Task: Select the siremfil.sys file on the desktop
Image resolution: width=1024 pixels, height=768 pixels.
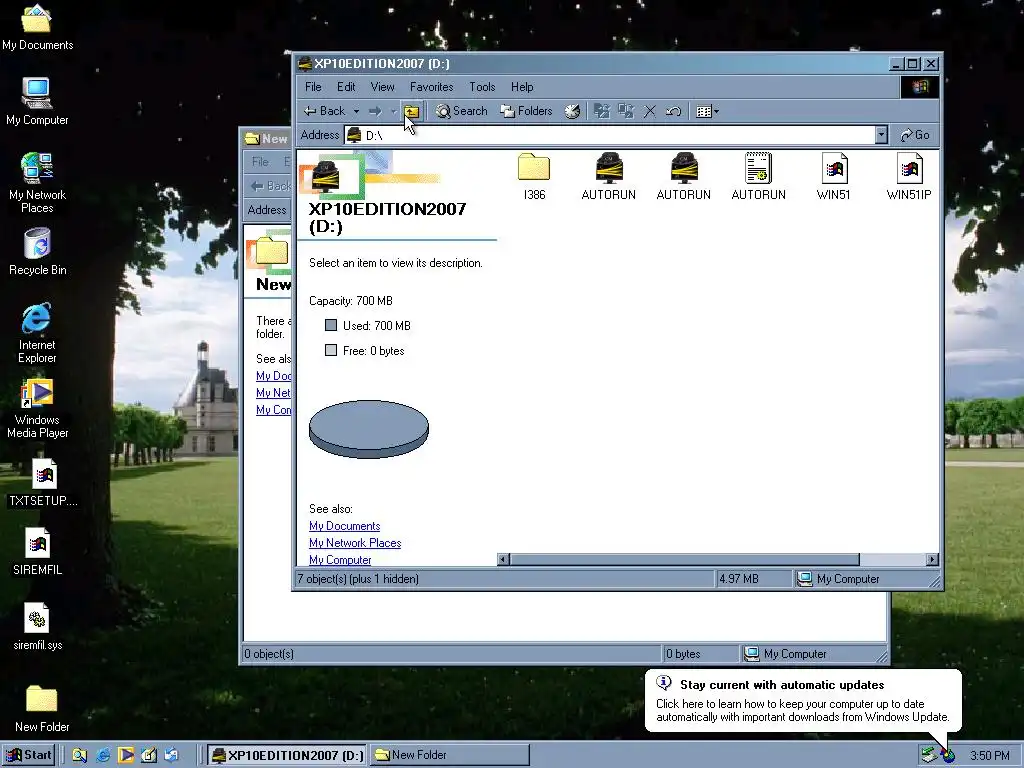Action: click(37, 627)
